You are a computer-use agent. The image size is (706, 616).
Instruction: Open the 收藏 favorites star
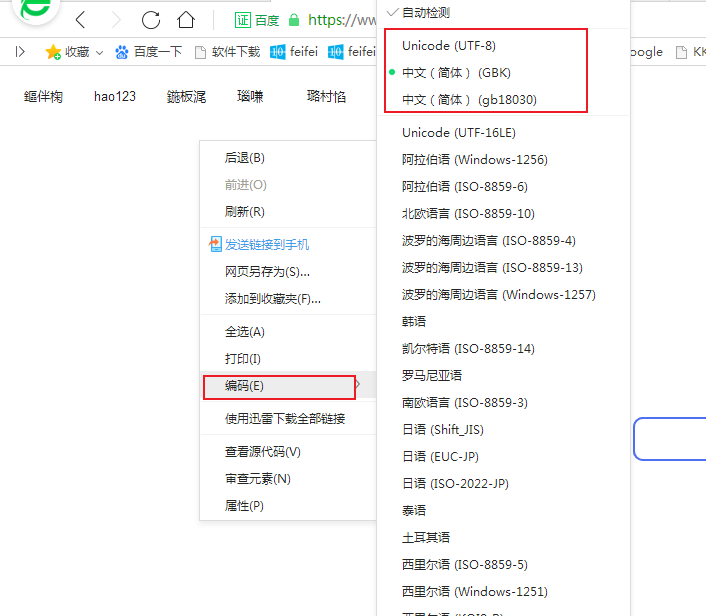[54, 52]
